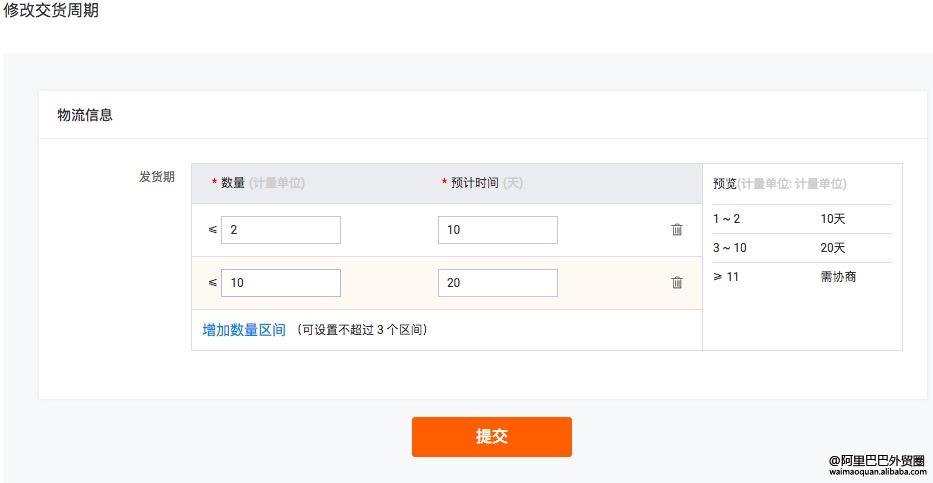This screenshot has height=483, width=933.
Task: Select preview value 需协商
Action: coord(838,277)
